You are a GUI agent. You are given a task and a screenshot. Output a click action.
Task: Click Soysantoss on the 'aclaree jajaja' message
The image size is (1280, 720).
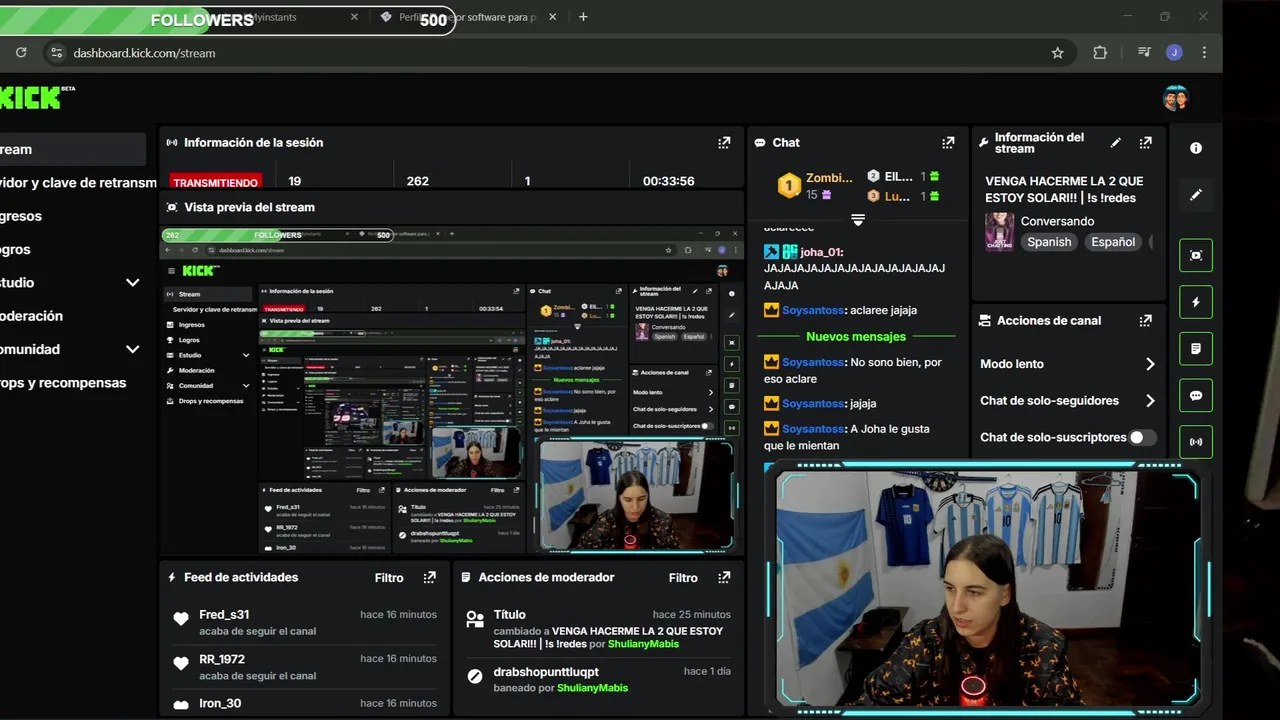coord(813,310)
